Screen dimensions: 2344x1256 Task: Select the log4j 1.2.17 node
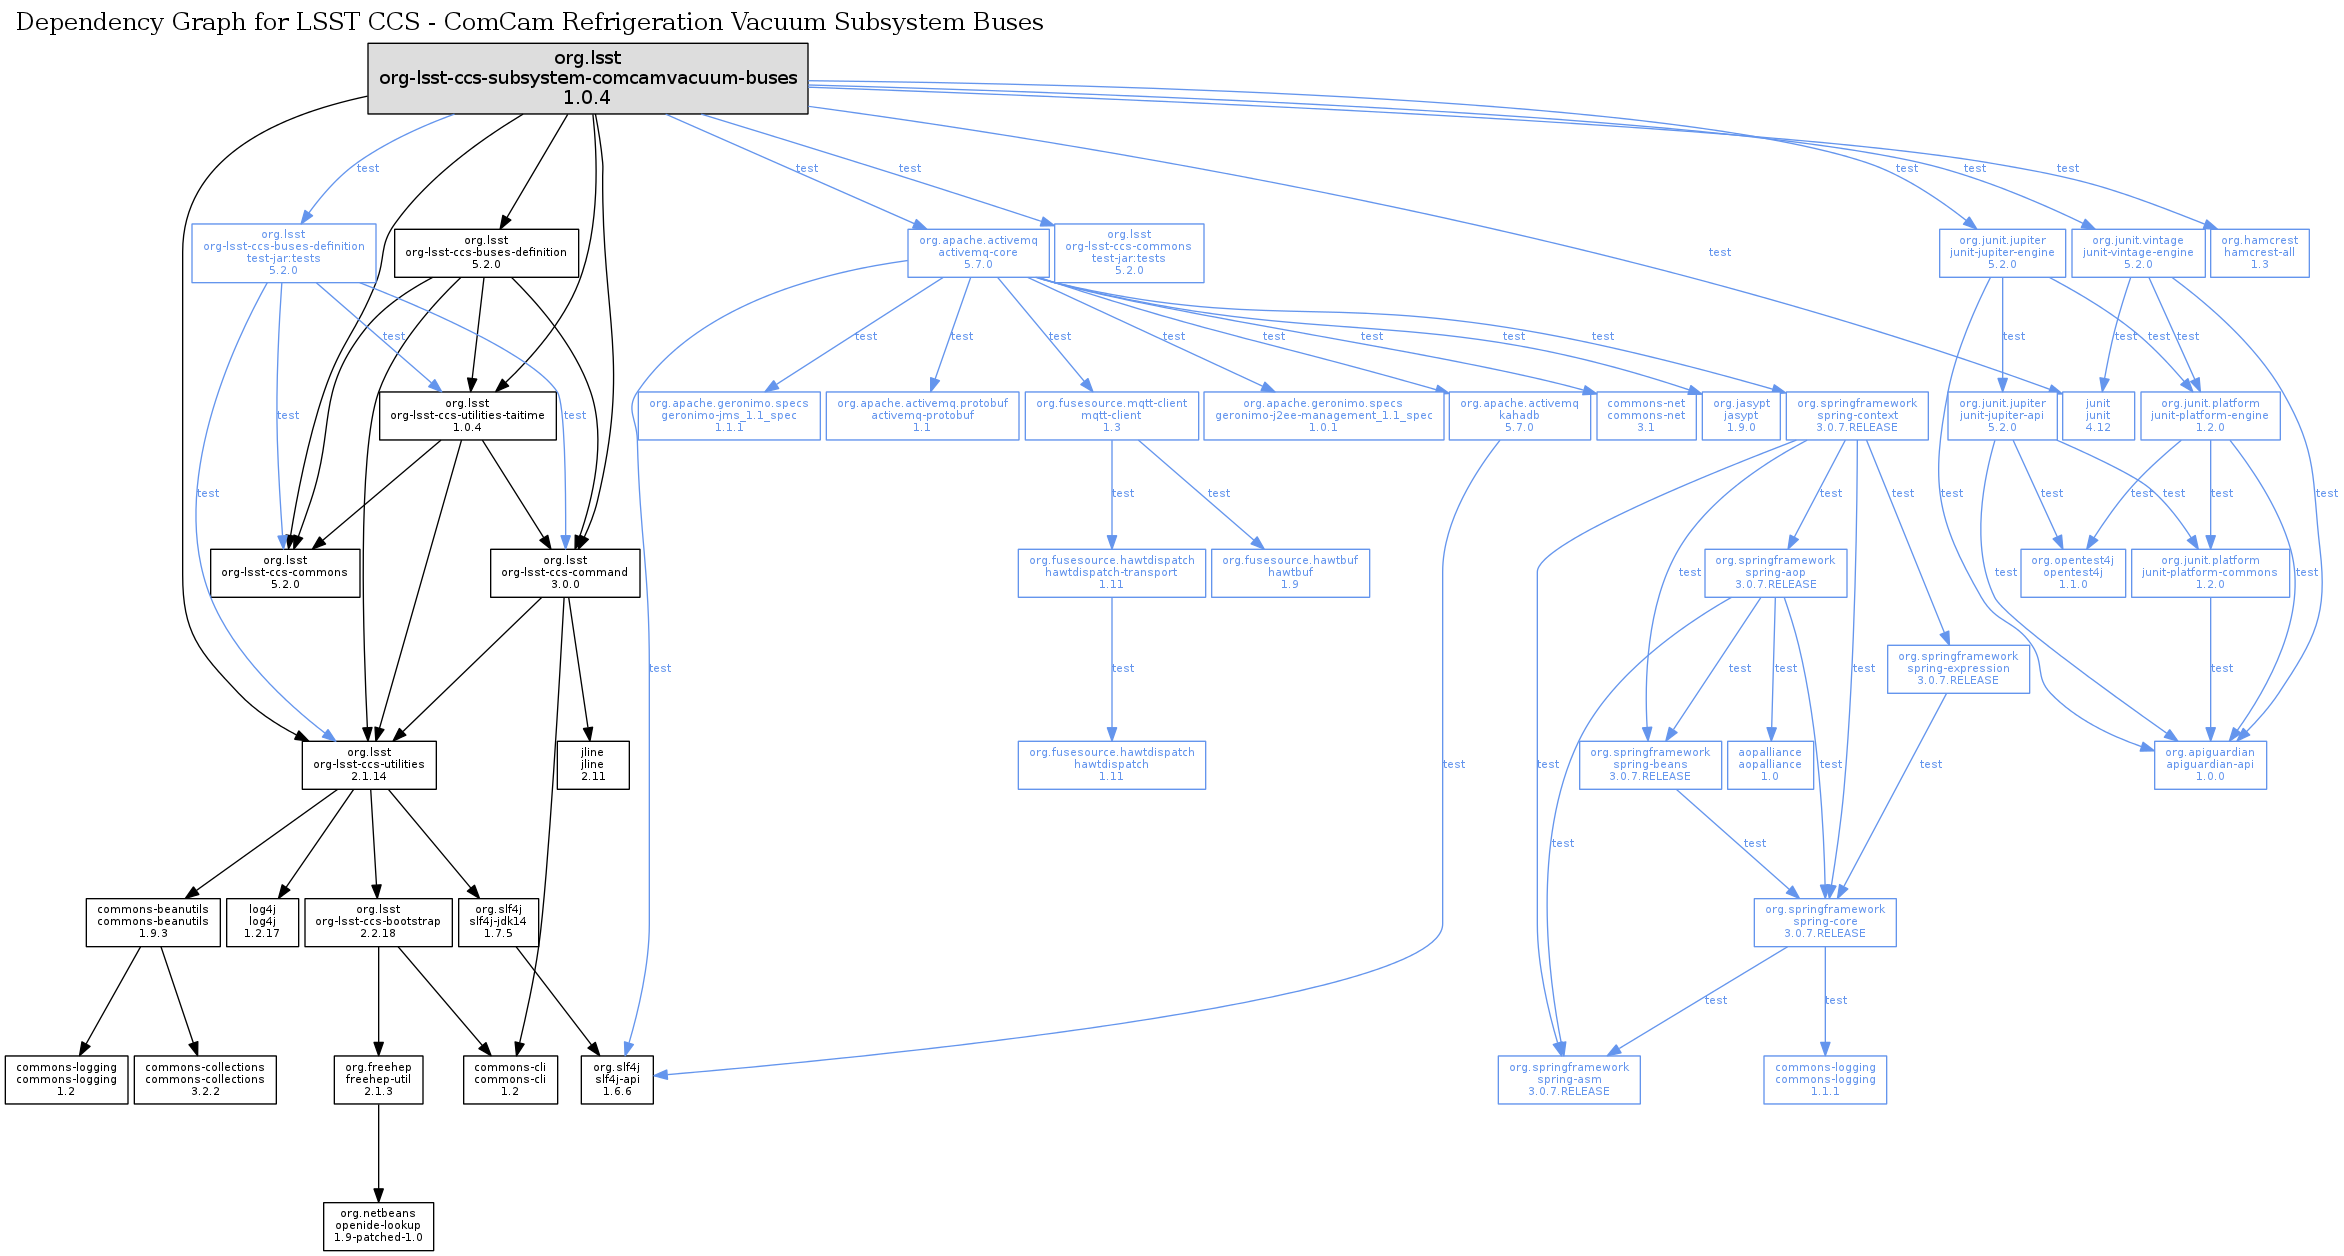click(262, 921)
